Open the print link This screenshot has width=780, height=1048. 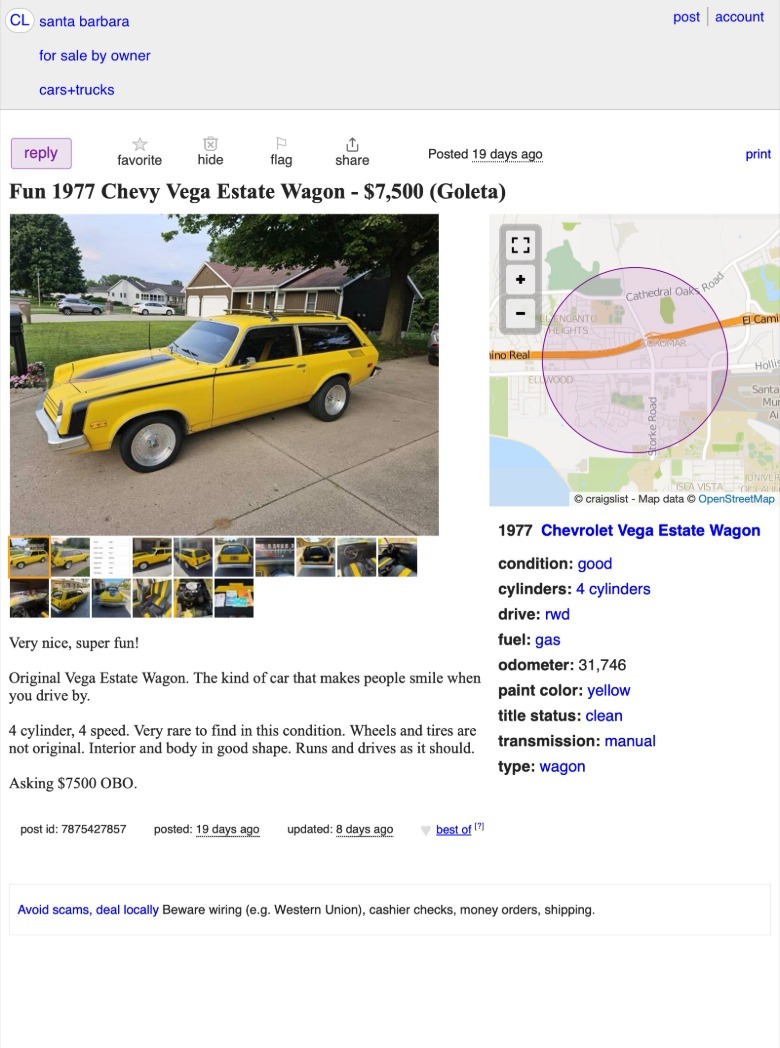758,154
